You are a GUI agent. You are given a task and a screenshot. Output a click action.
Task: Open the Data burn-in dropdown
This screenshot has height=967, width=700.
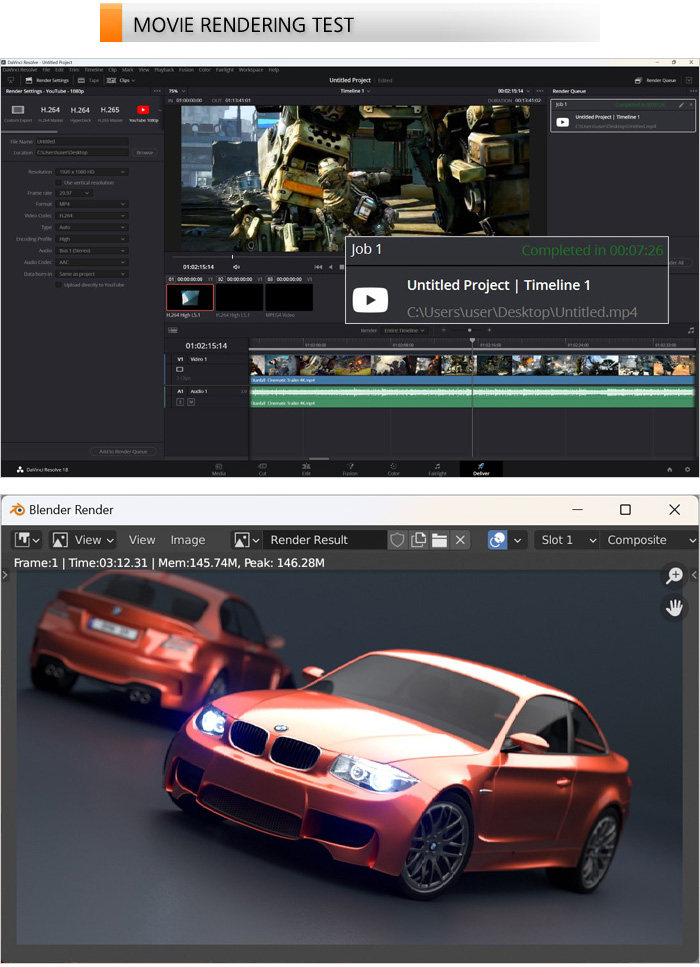[x=91, y=274]
